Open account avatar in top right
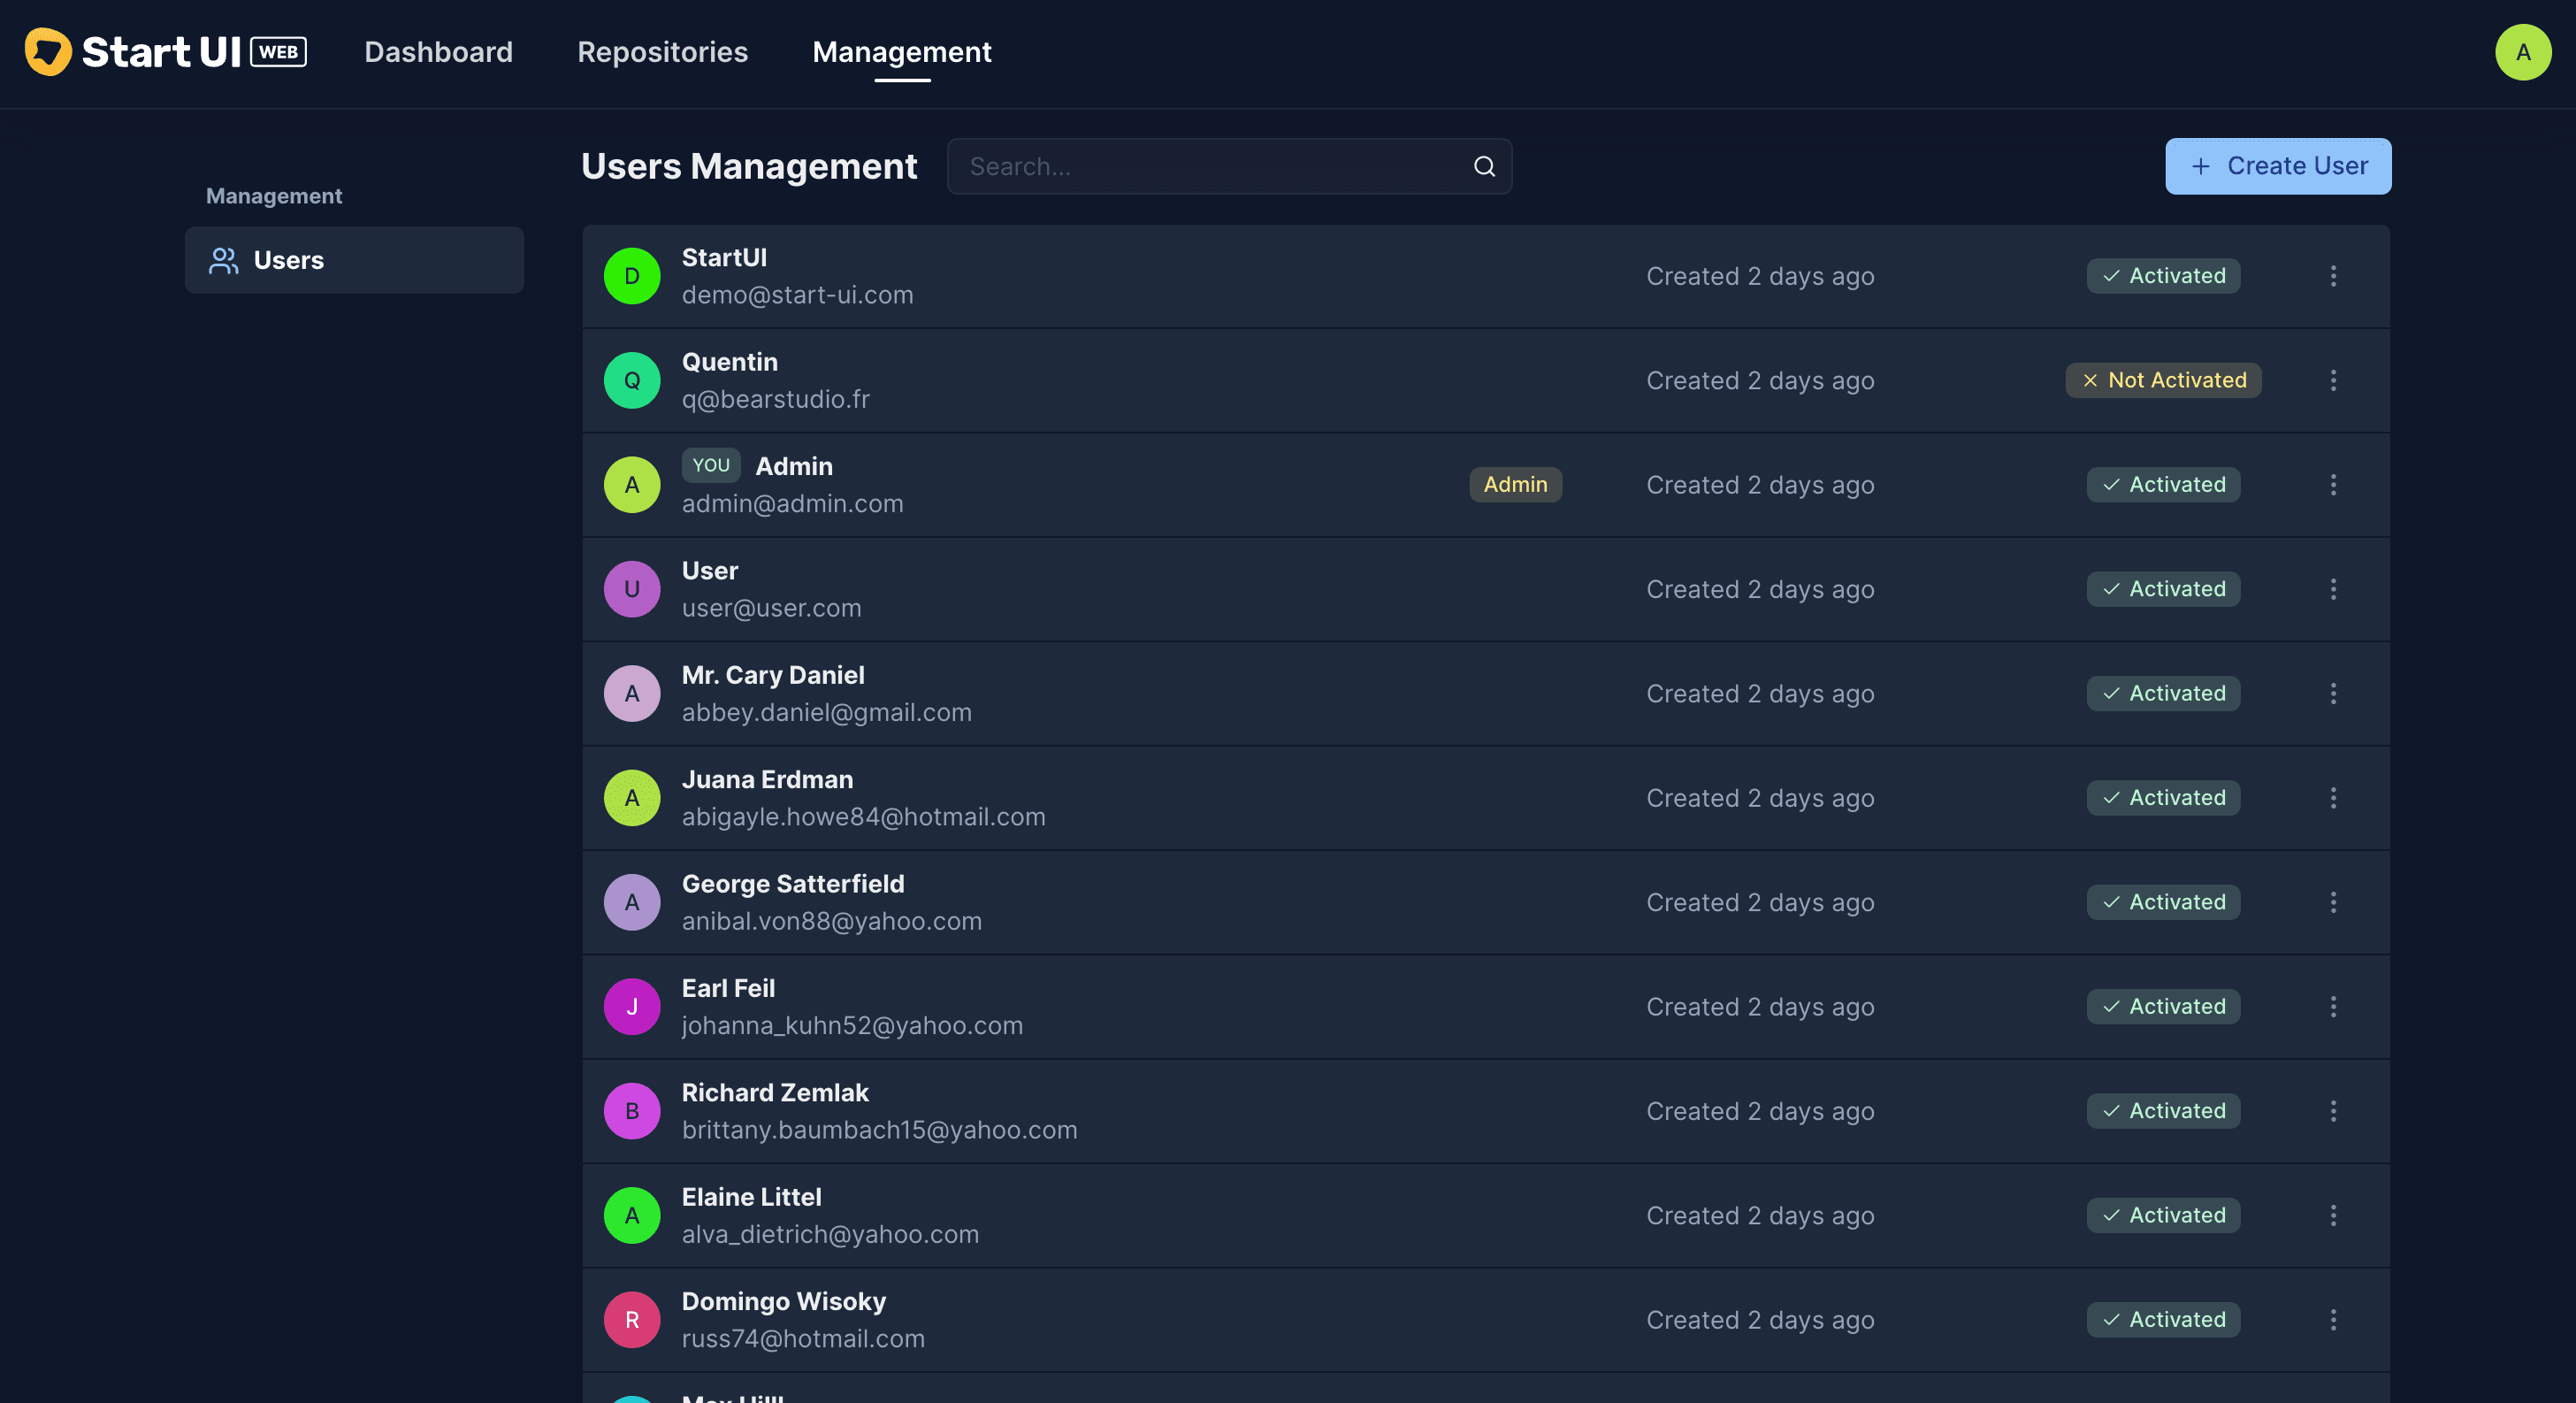The height and width of the screenshot is (1403, 2576). 2522,52
